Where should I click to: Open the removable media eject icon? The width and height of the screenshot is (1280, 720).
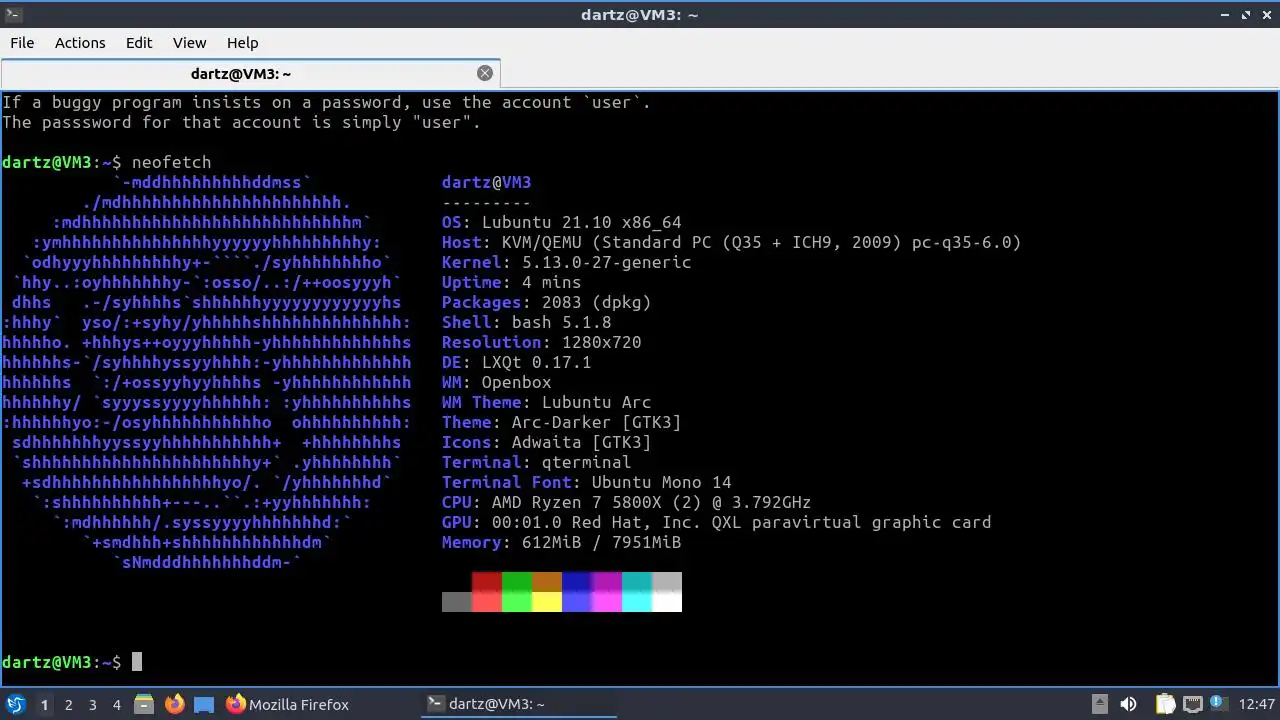pos(1099,704)
